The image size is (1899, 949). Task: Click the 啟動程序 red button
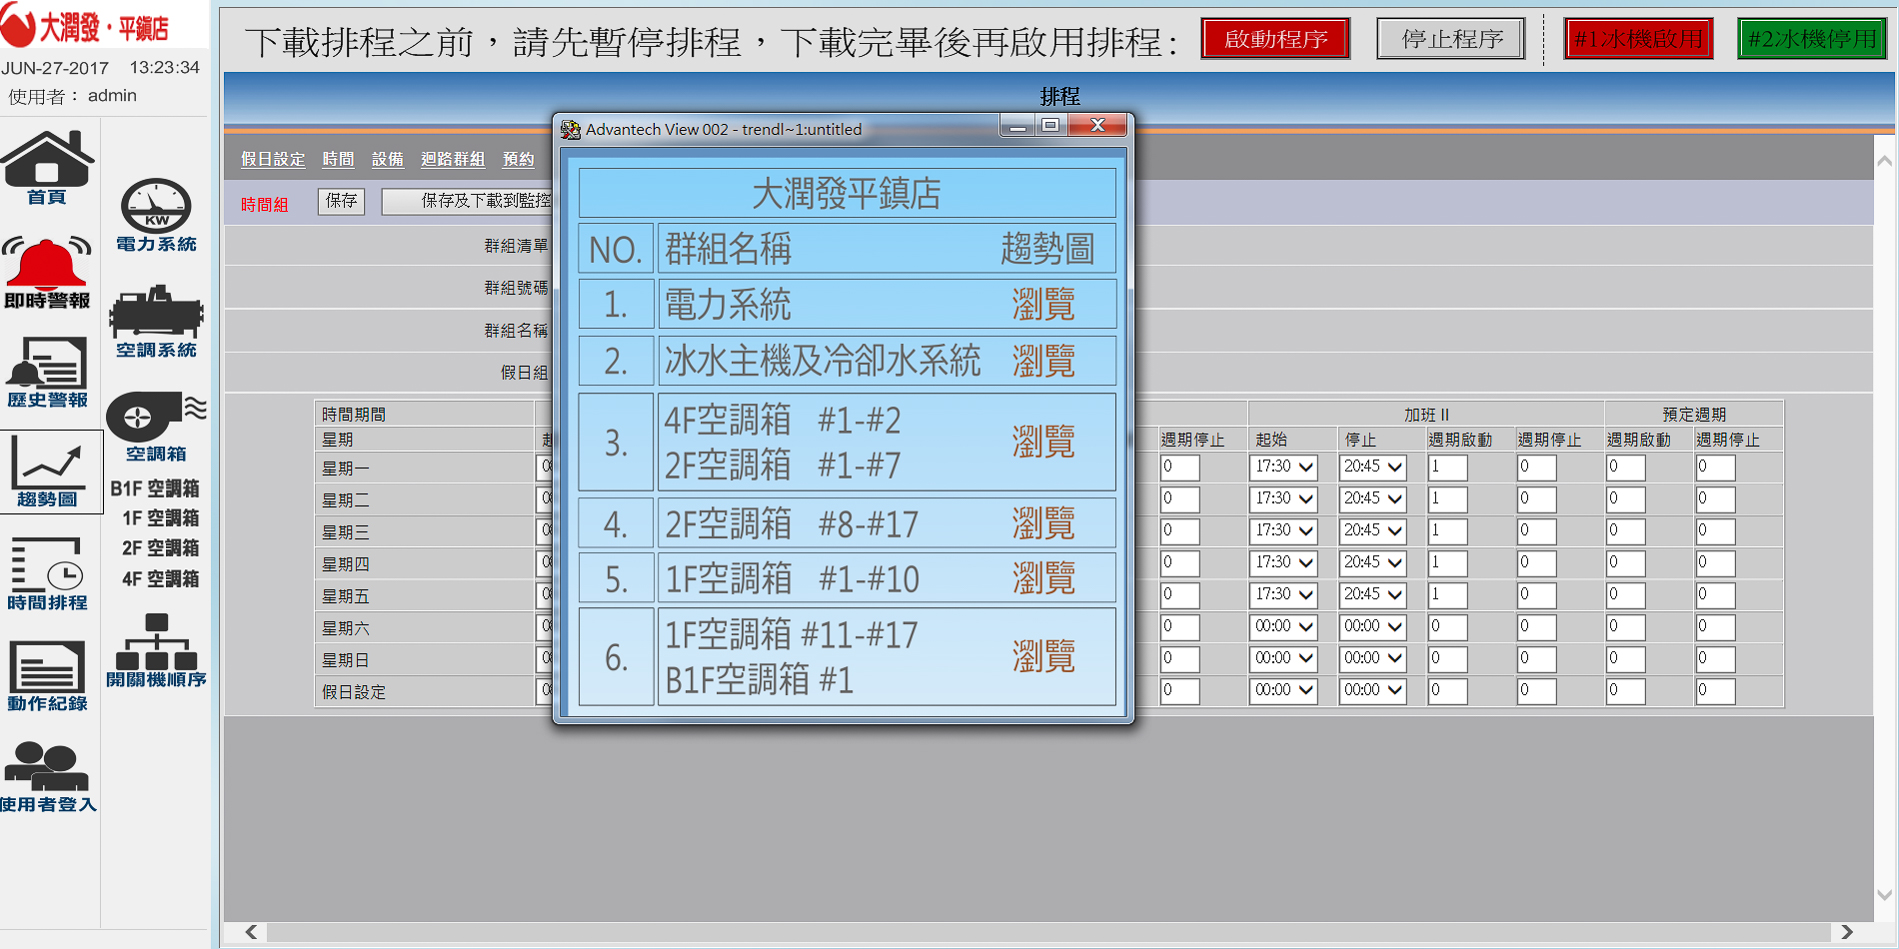pyautogui.click(x=1275, y=39)
